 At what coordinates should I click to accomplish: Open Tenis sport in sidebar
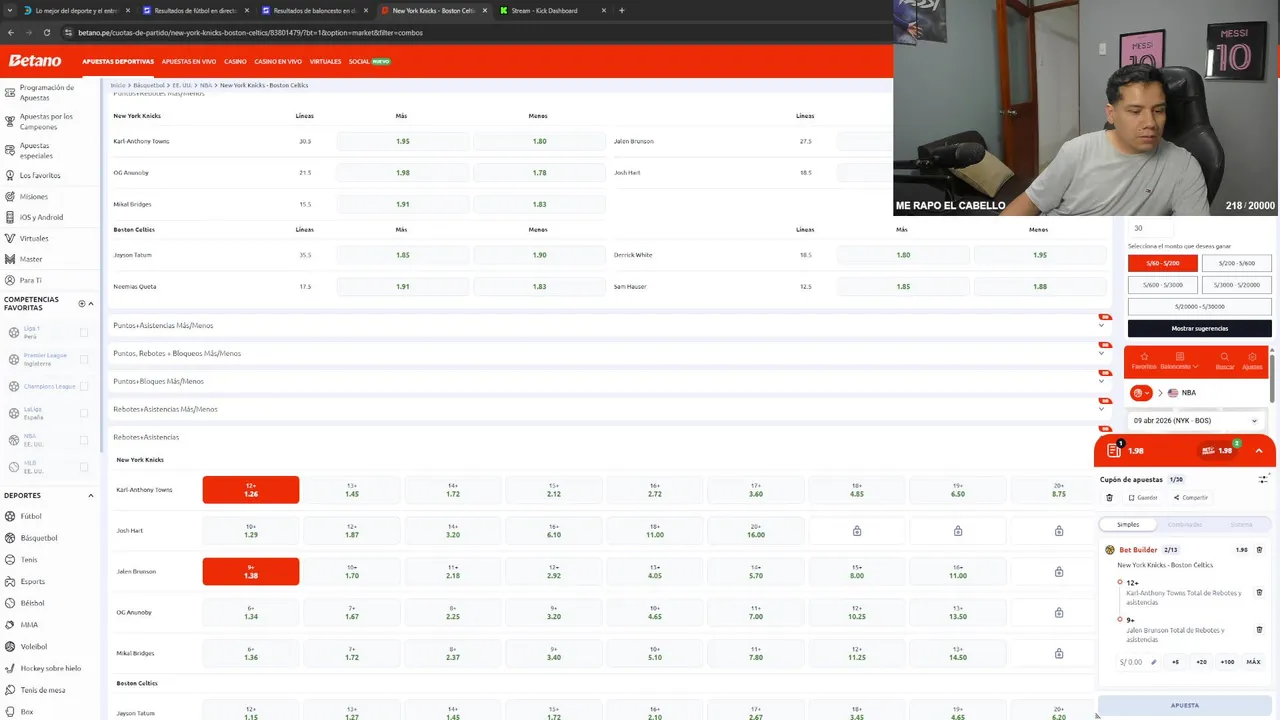[29, 560]
